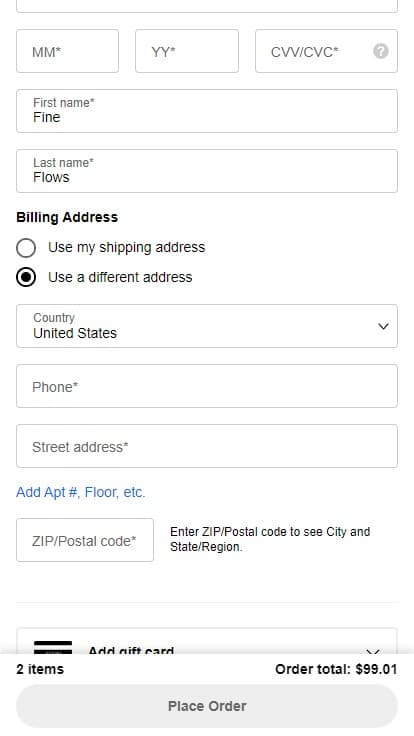Click the gift card icon
This screenshot has height=736, width=414.
tap(53, 647)
